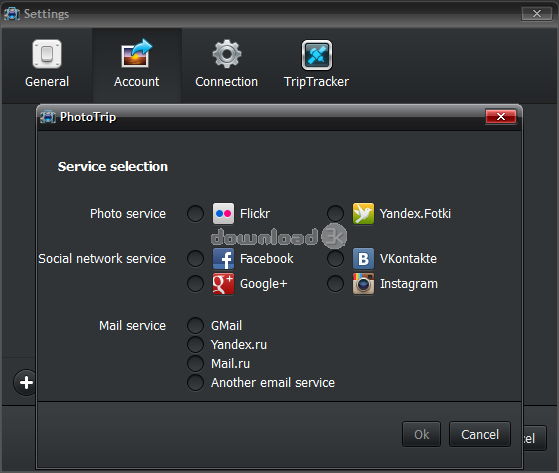Pick the Mail.ru radio button
The height and width of the screenshot is (473, 559).
tap(195, 364)
